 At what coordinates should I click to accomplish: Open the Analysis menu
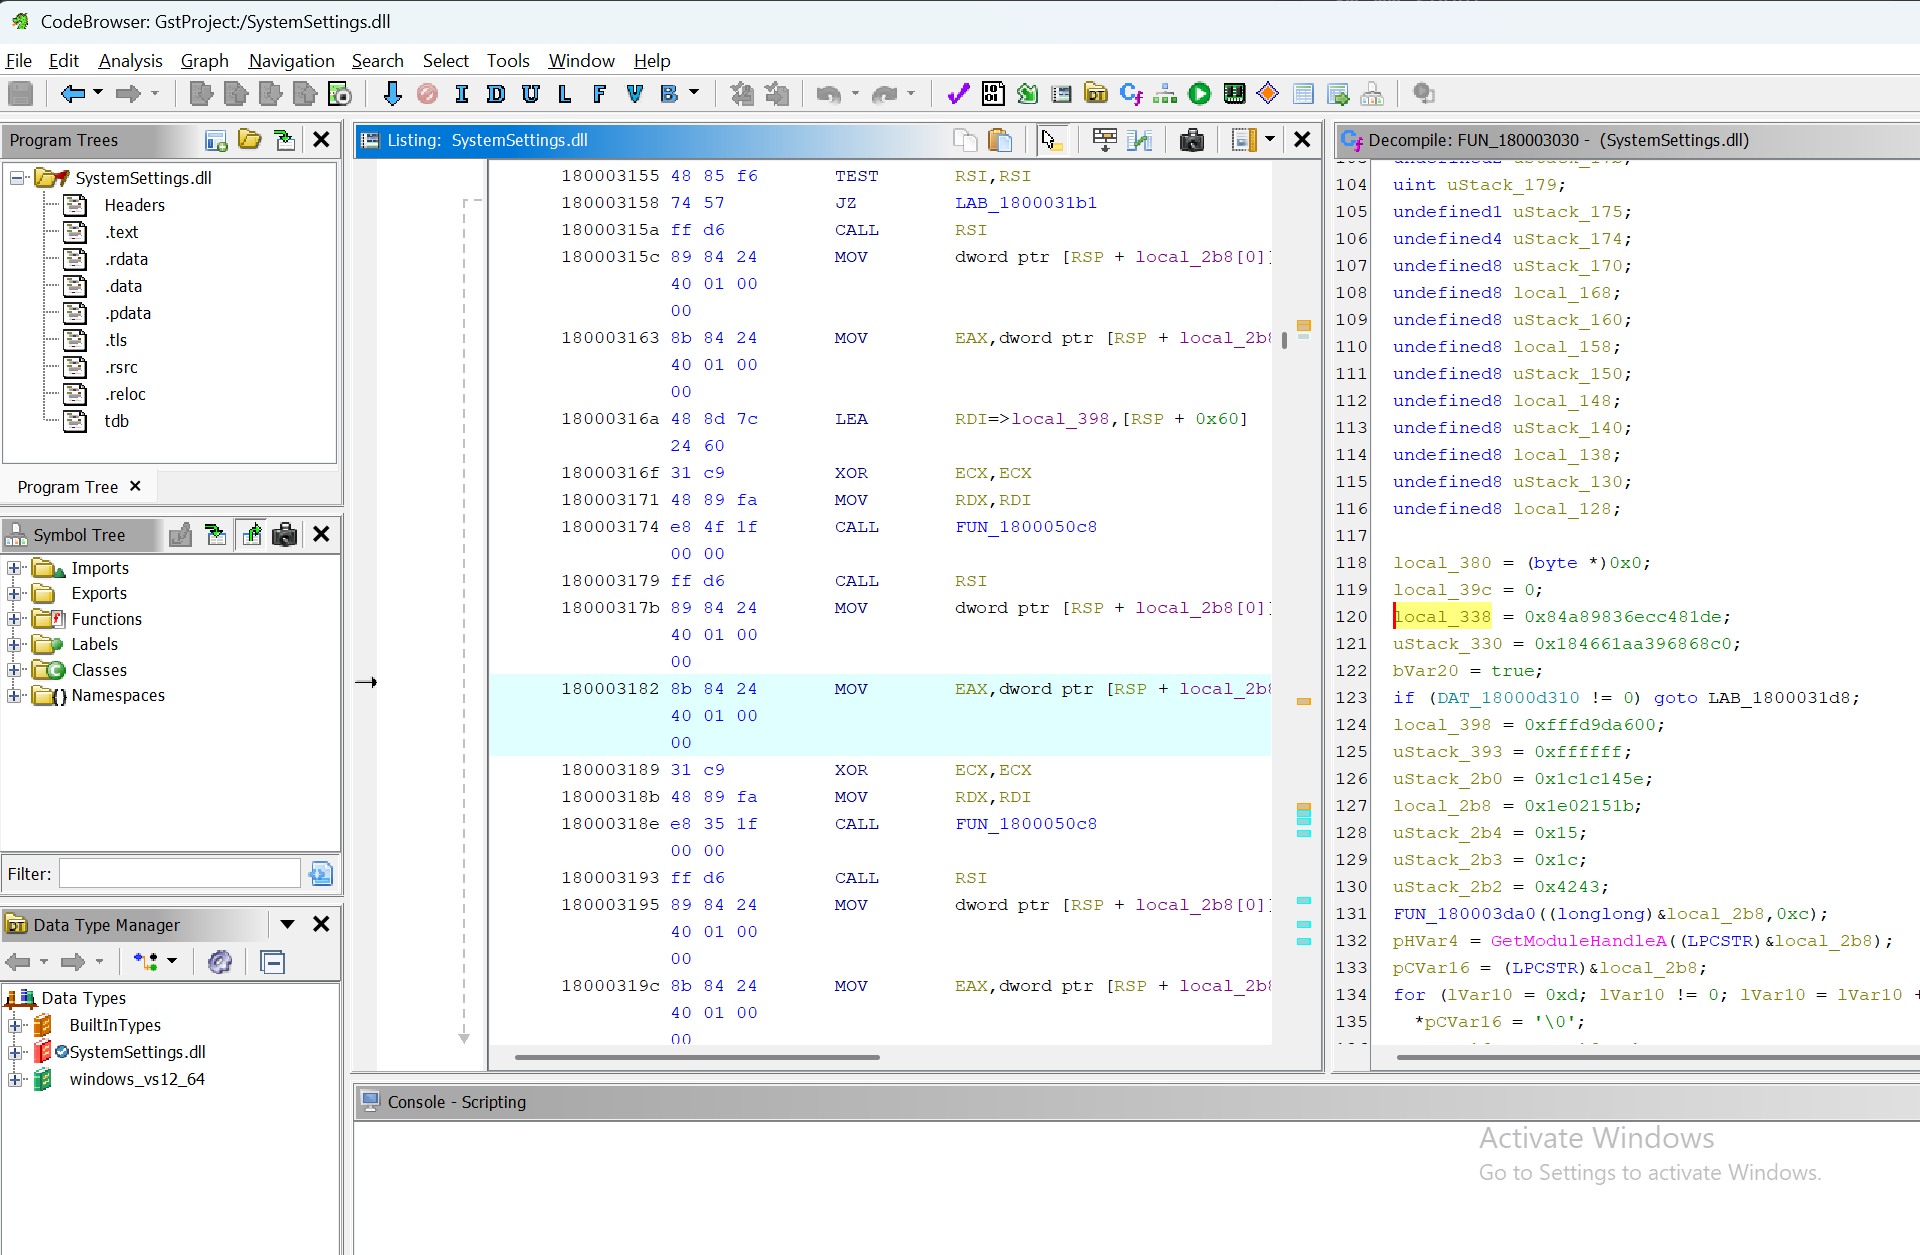pos(130,61)
